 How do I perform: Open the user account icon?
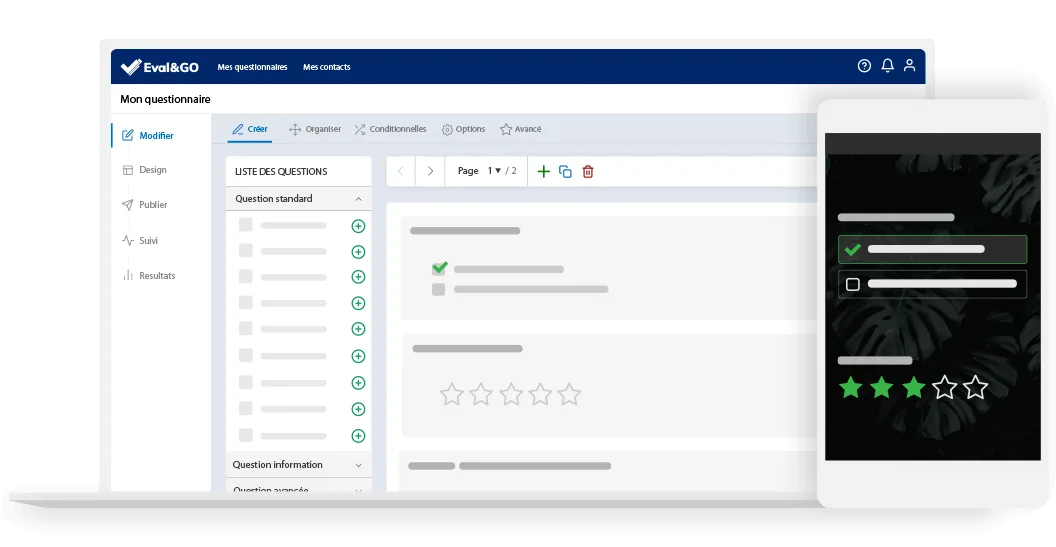[909, 65]
